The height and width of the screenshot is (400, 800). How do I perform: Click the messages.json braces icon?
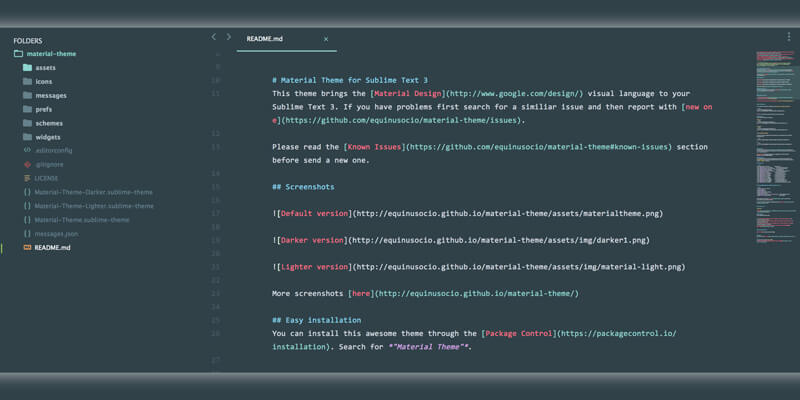click(26, 233)
